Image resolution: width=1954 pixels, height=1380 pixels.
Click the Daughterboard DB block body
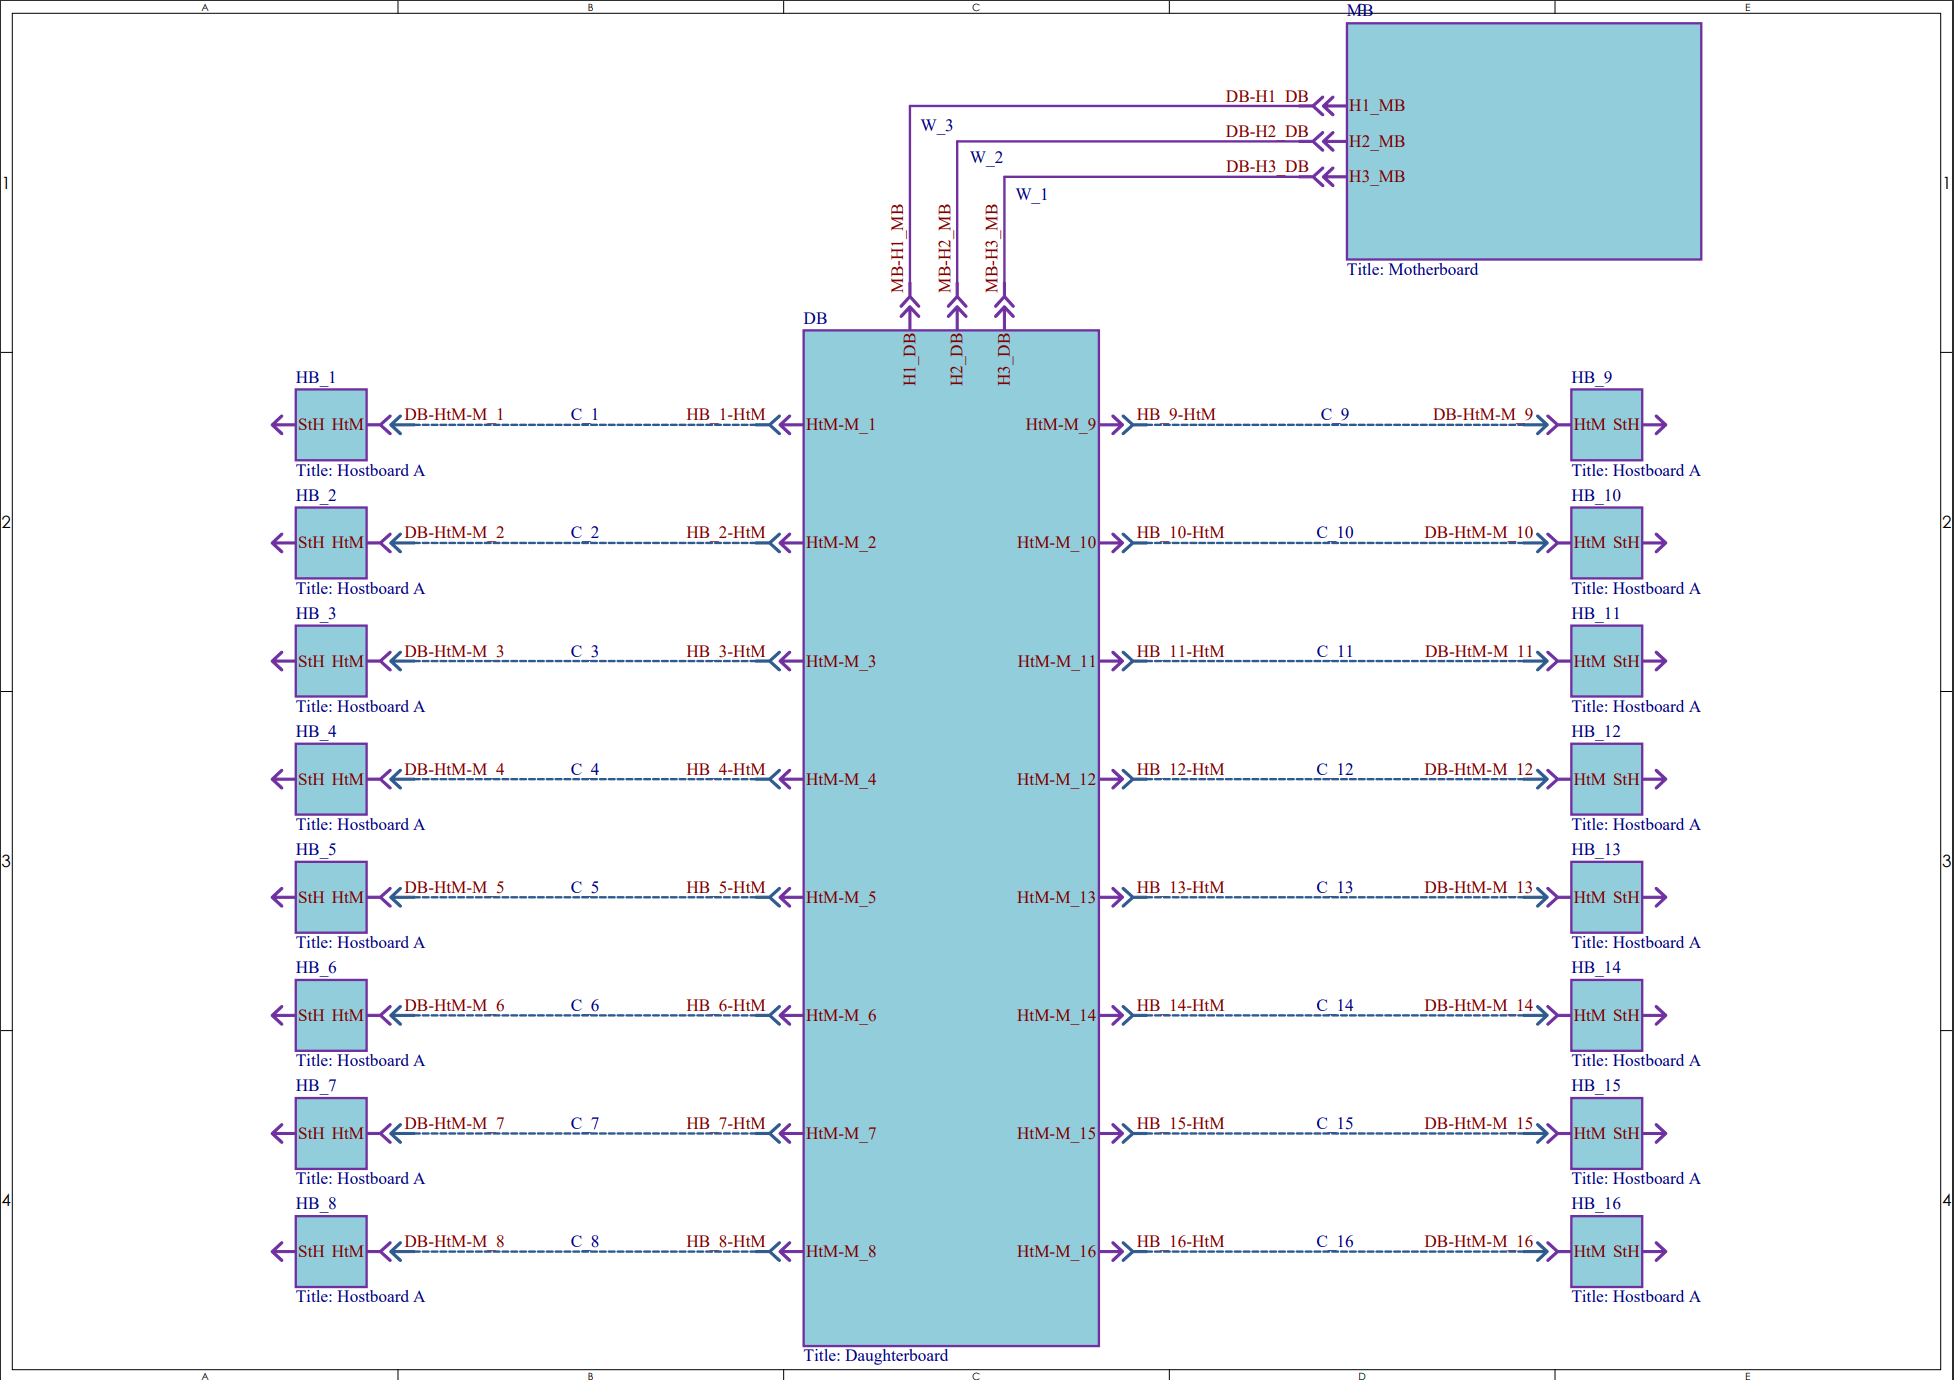click(x=950, y=840)
